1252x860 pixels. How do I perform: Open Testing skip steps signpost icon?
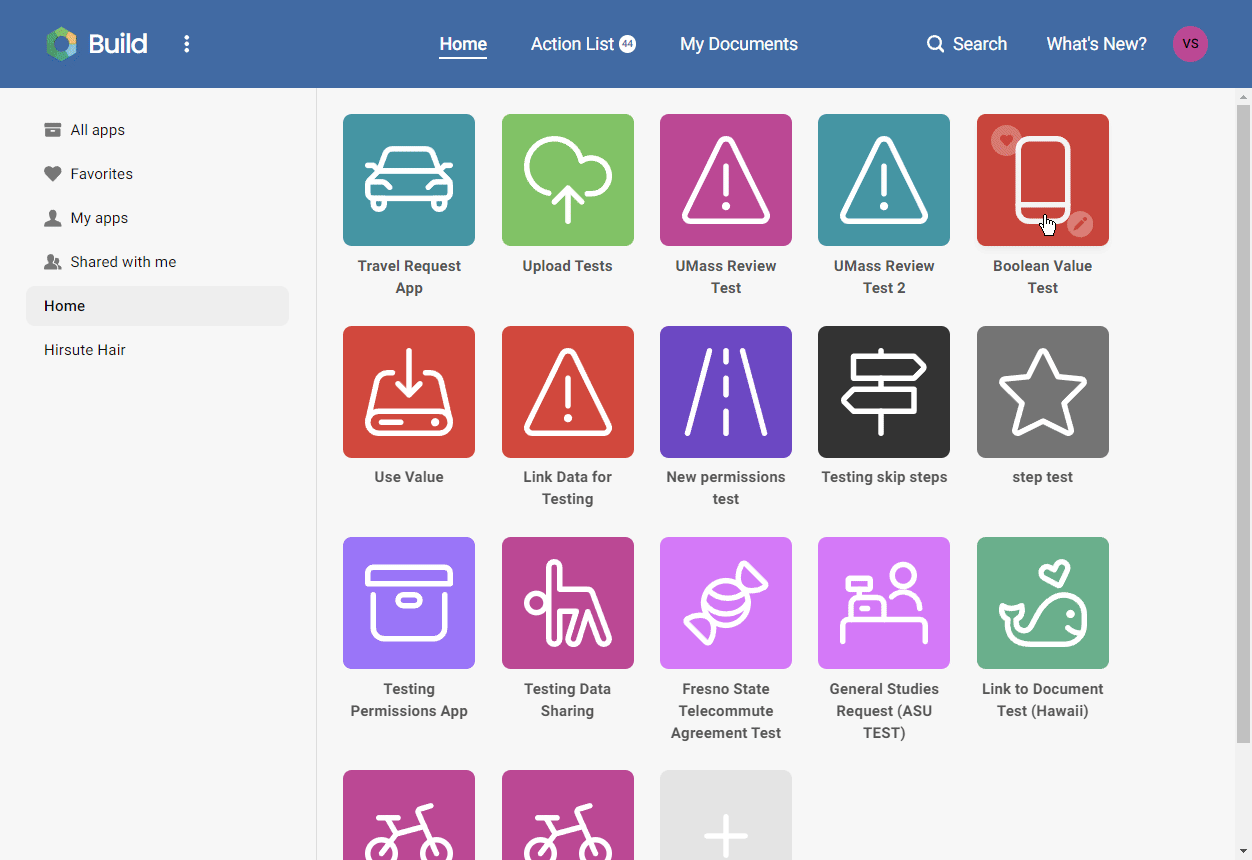[x=883, y=392]
